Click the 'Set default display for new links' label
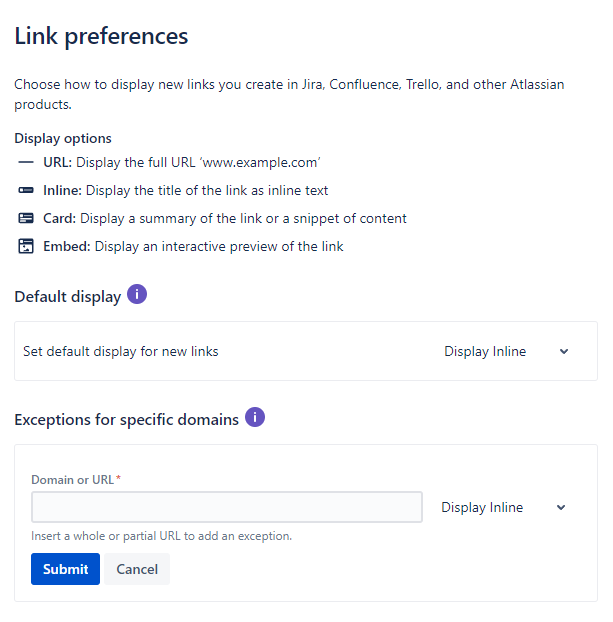 click(120, 351)
